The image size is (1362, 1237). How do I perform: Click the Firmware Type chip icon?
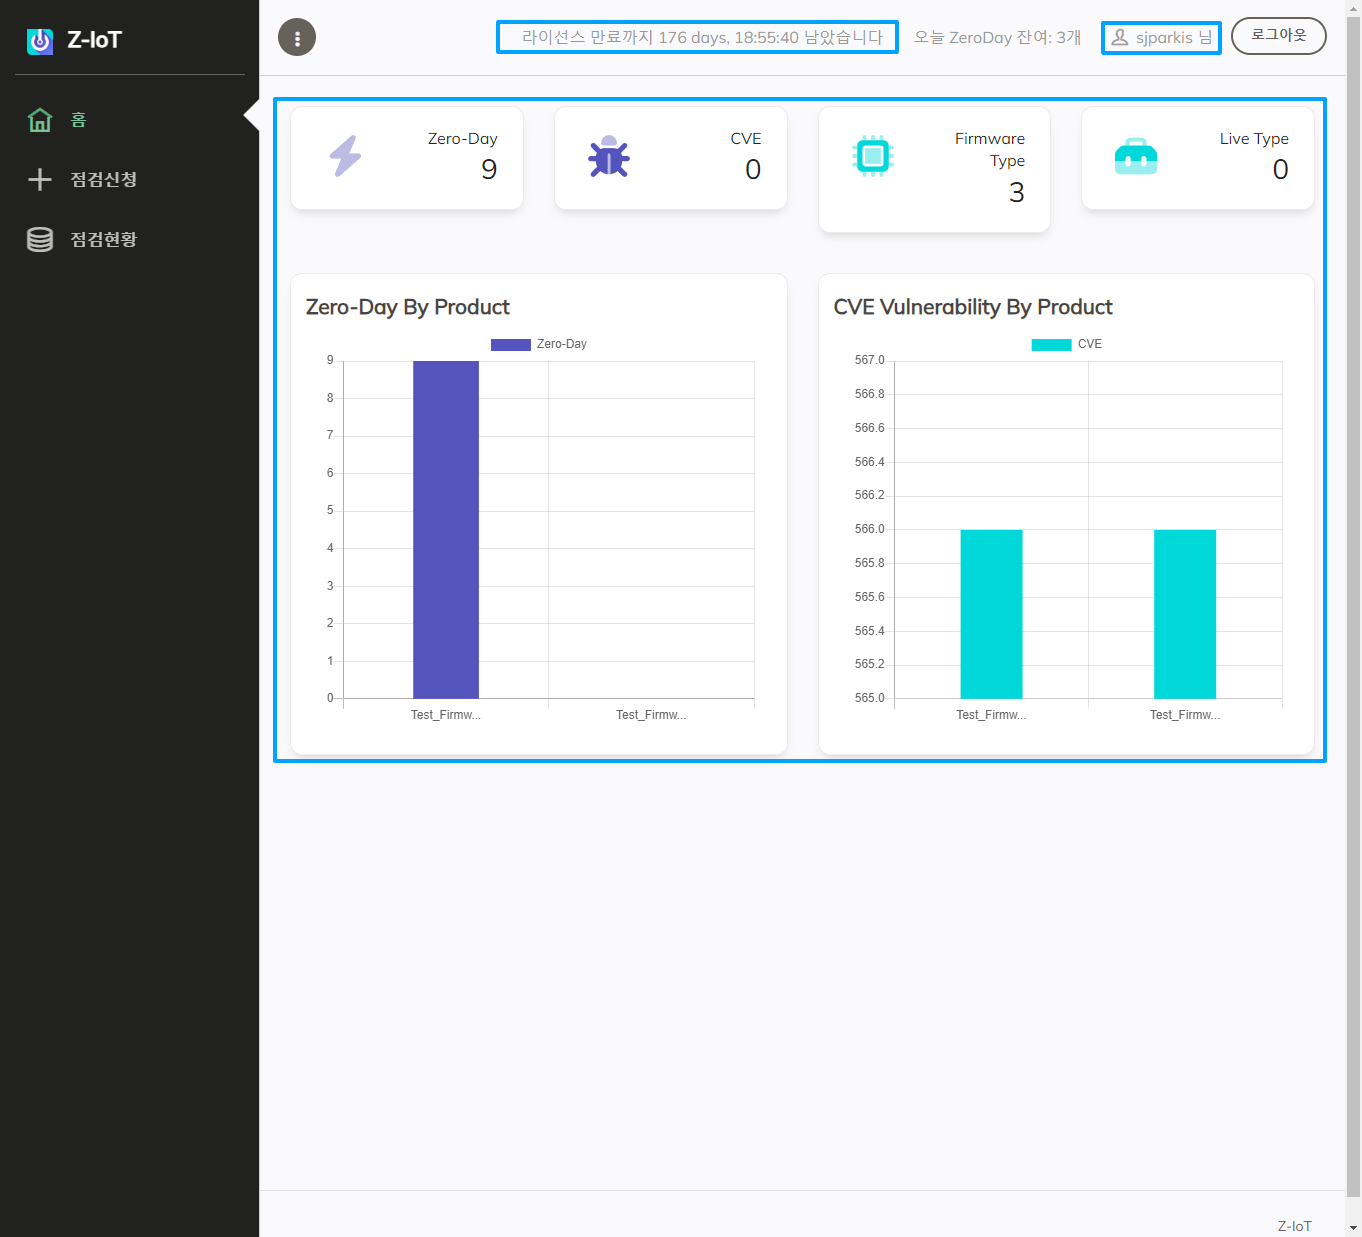(872, 156)
